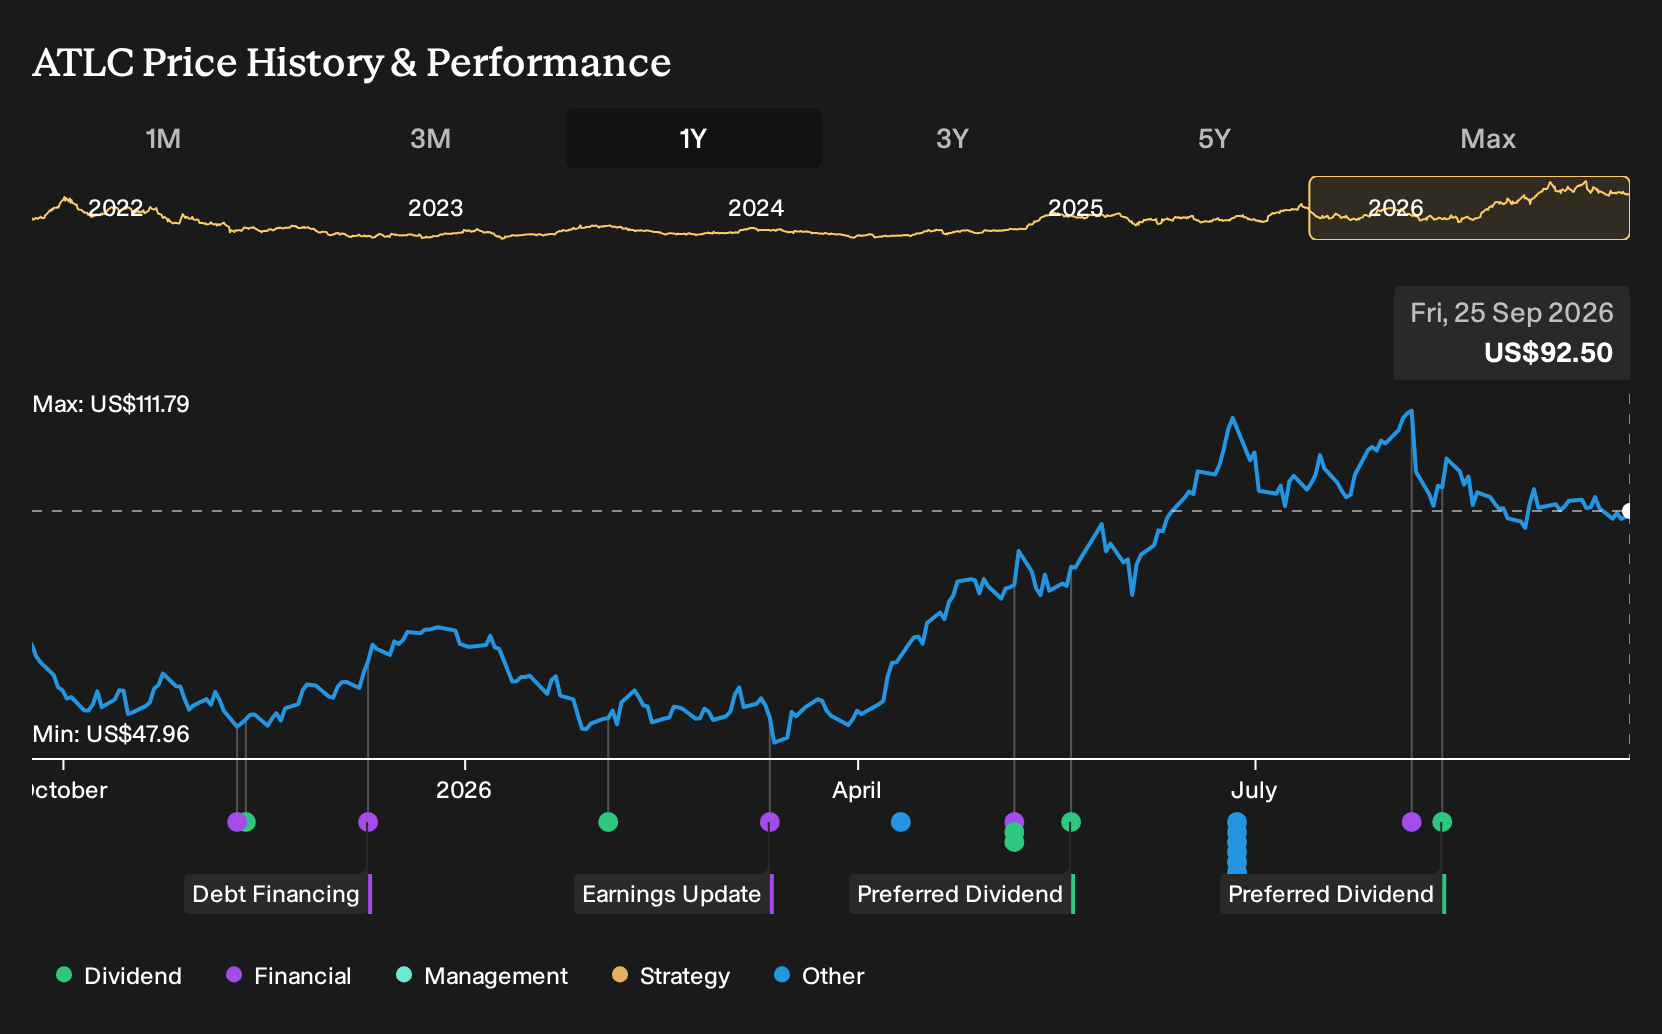This screenshot has height=1034, width=1662.
Task: Jump to 2022 on the overview chart
Action: click(x=116, y=208)
